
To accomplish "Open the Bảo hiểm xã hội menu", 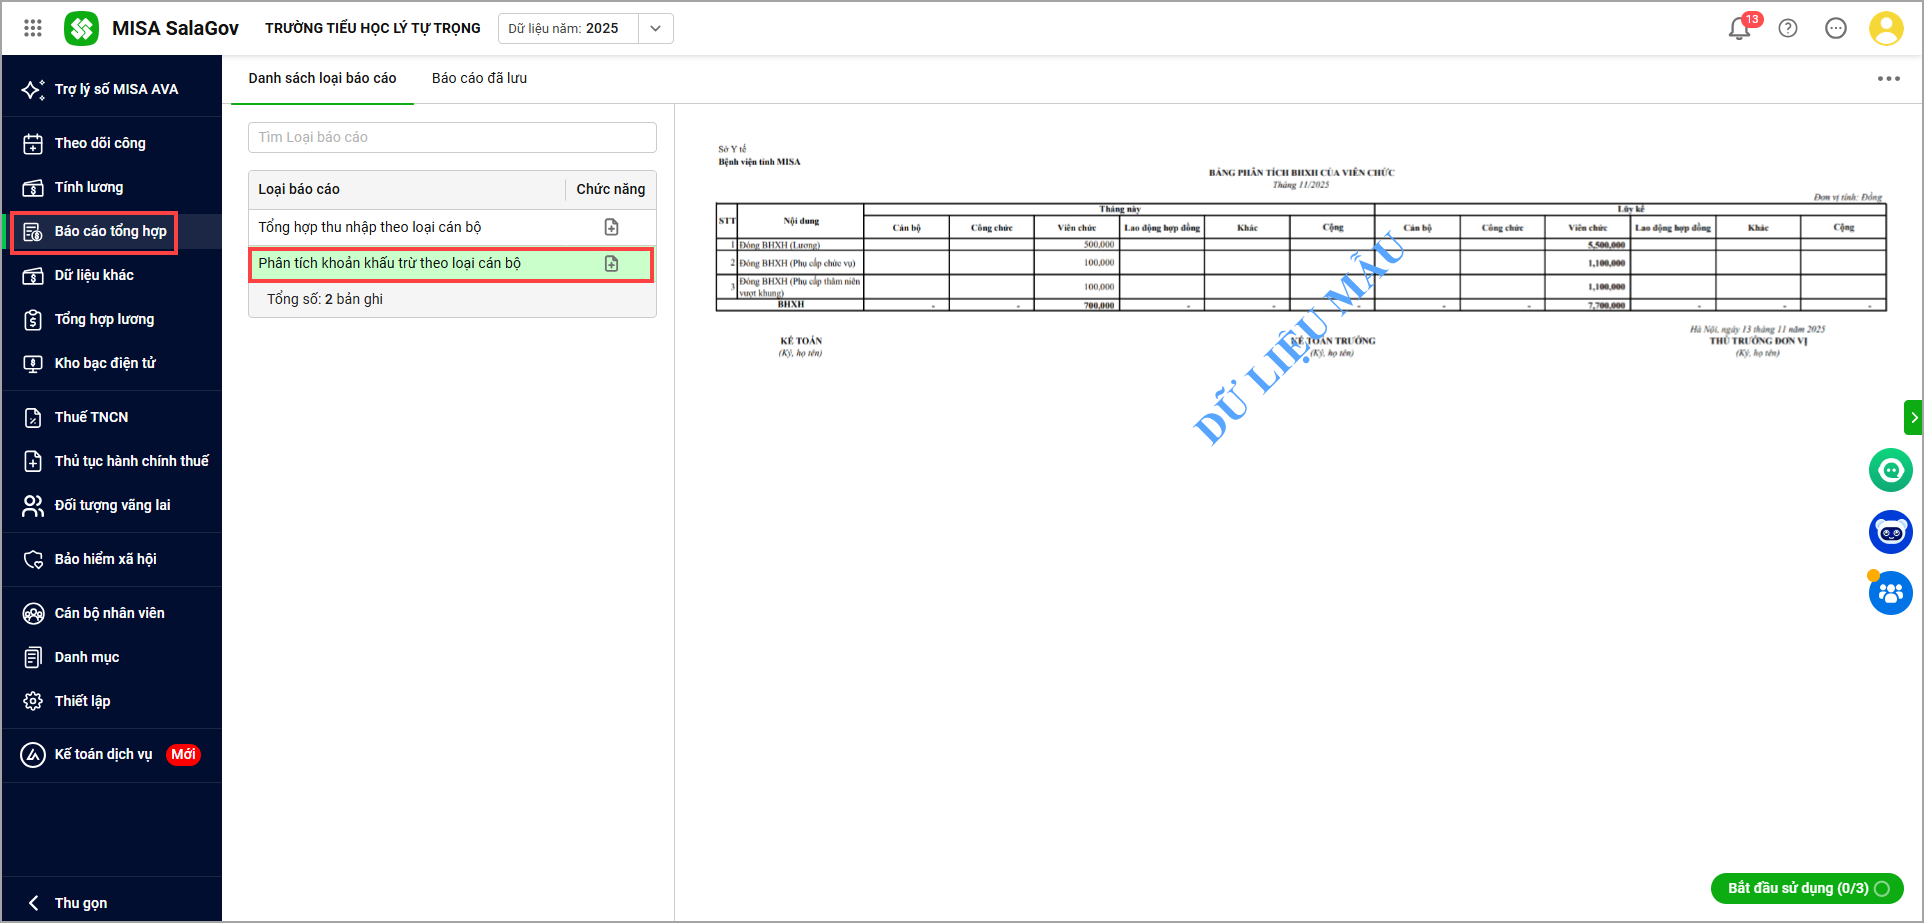I will pos(105,559).
